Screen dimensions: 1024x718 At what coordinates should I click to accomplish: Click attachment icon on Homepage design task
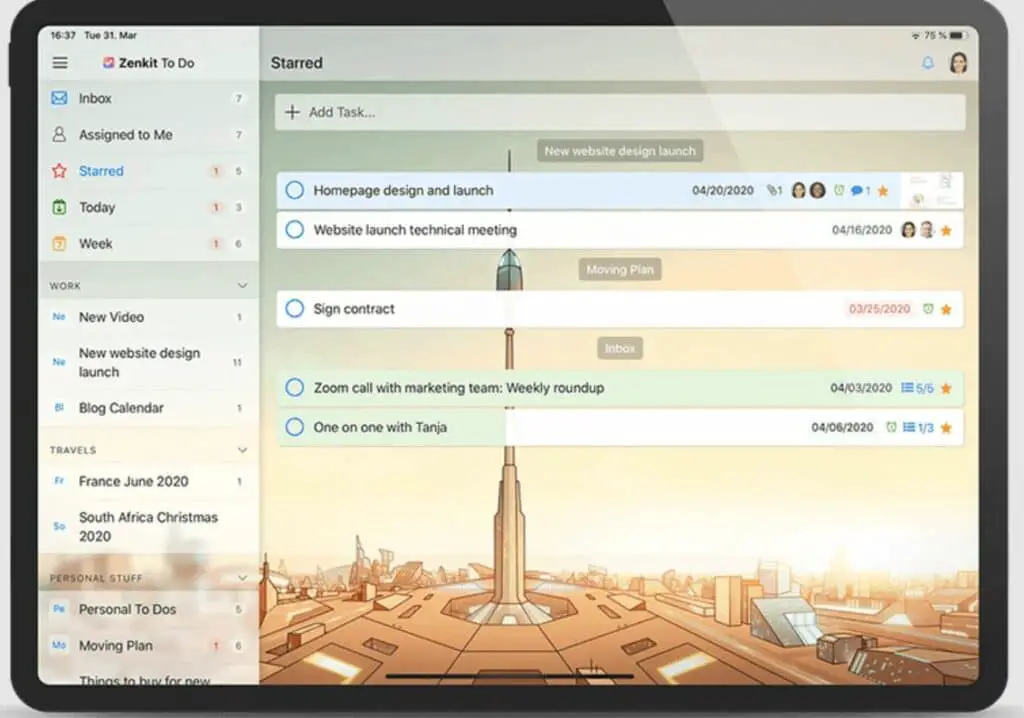pos(773,191)
